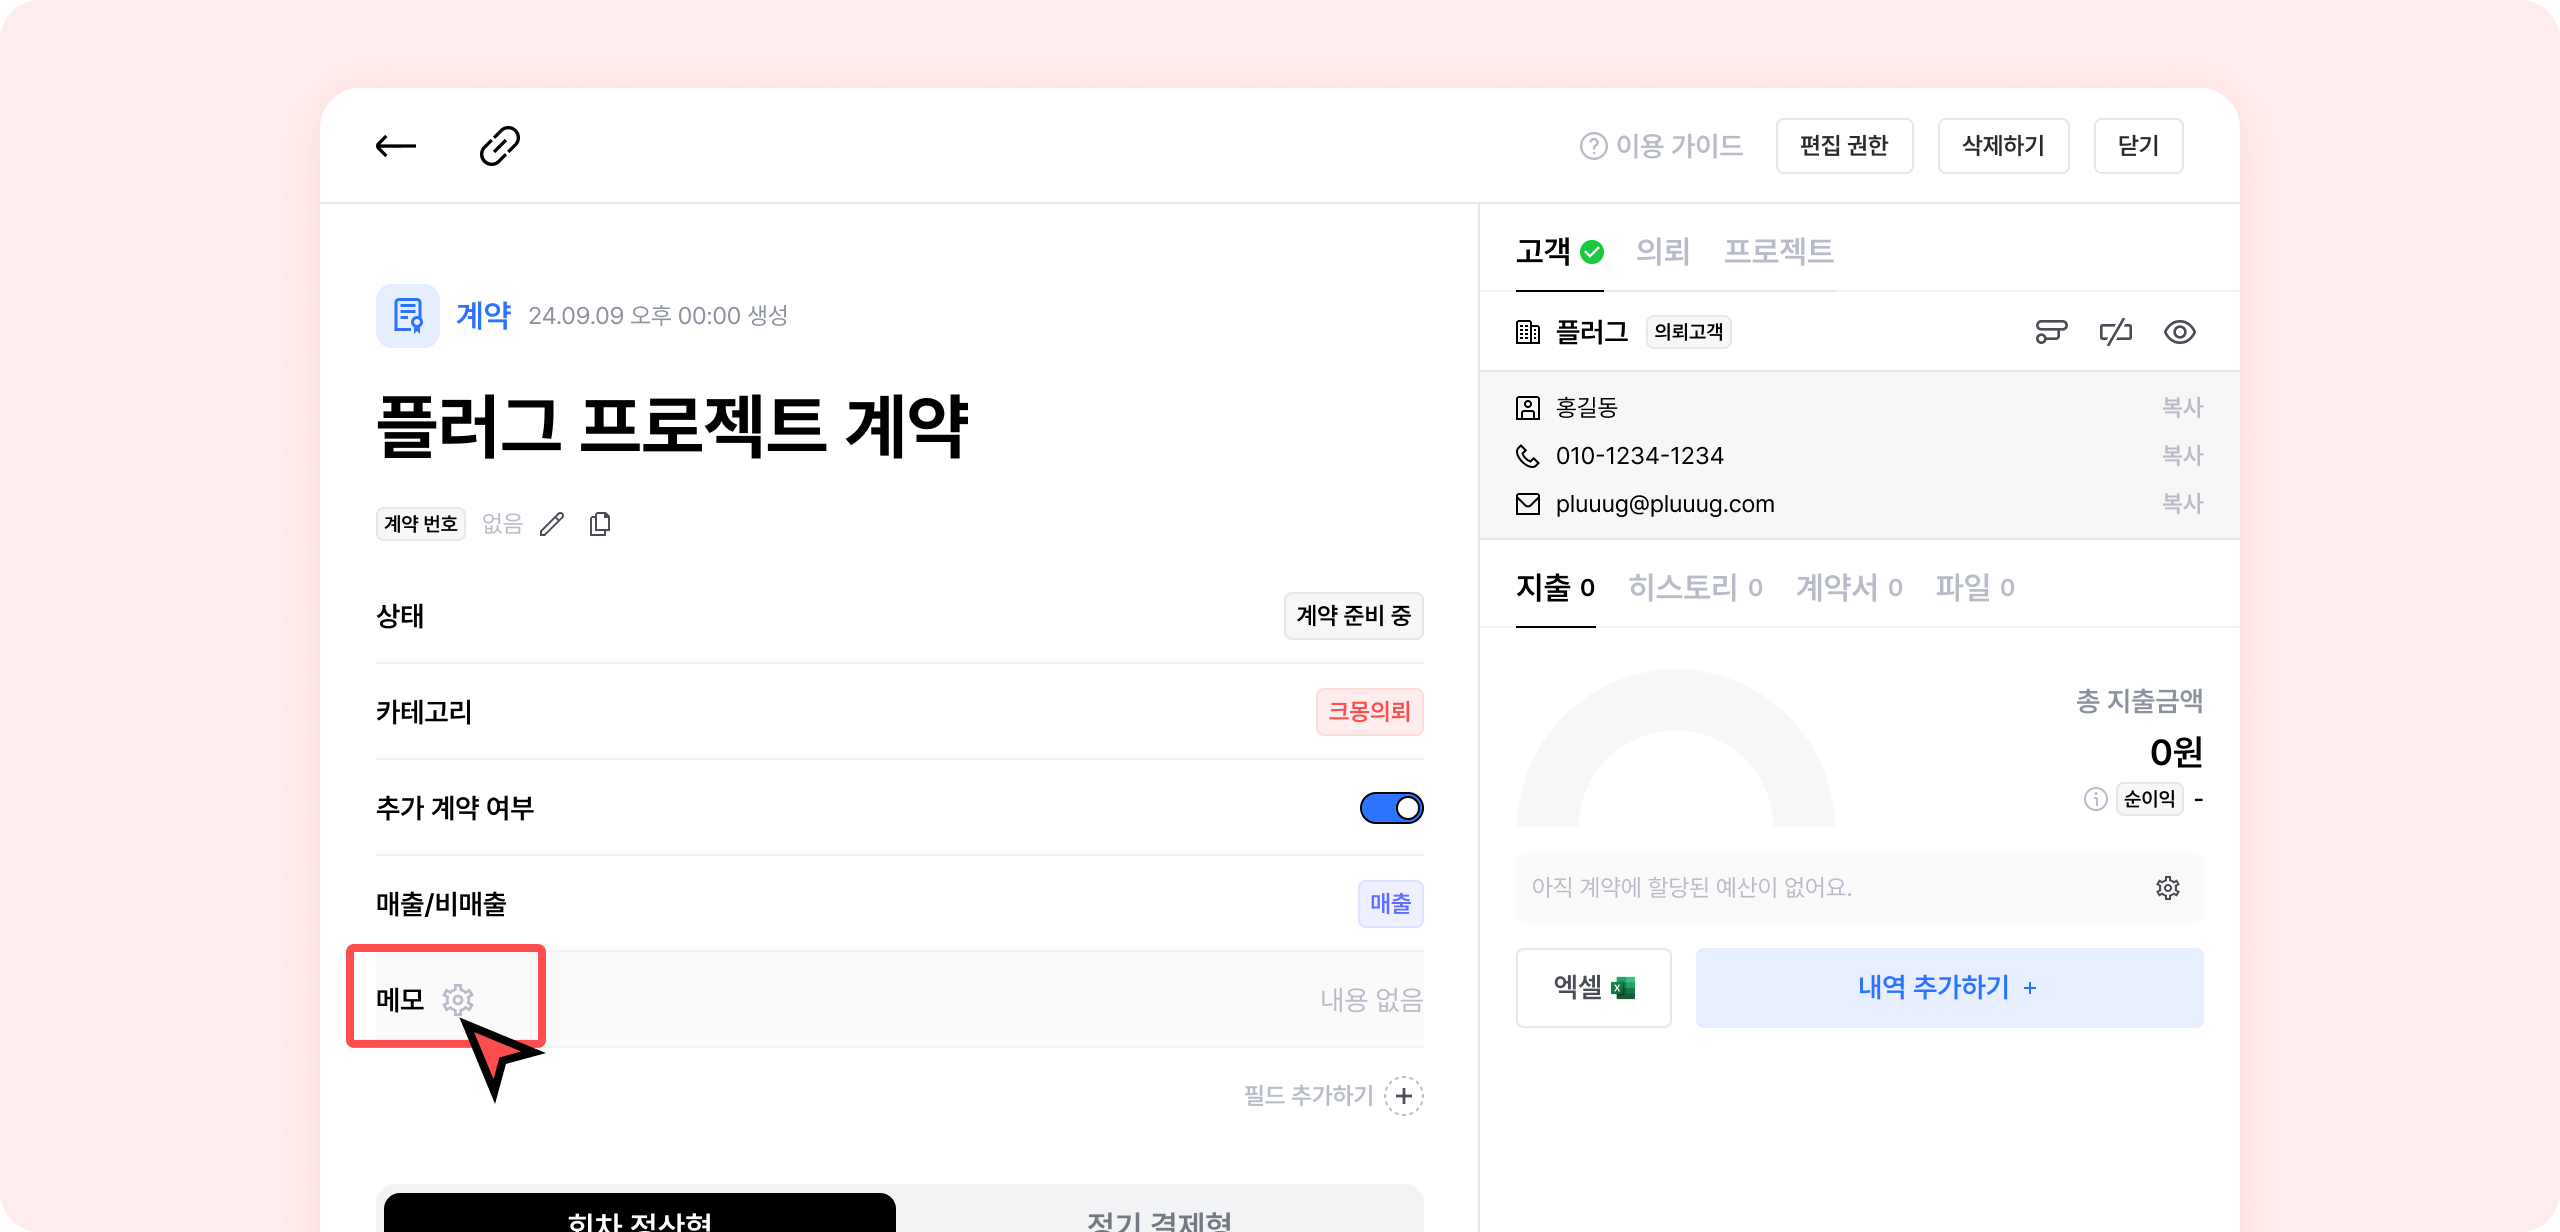Screen dimensions: 2560x1232
Task: Click the back arrow icon
Action: point(395,146)
